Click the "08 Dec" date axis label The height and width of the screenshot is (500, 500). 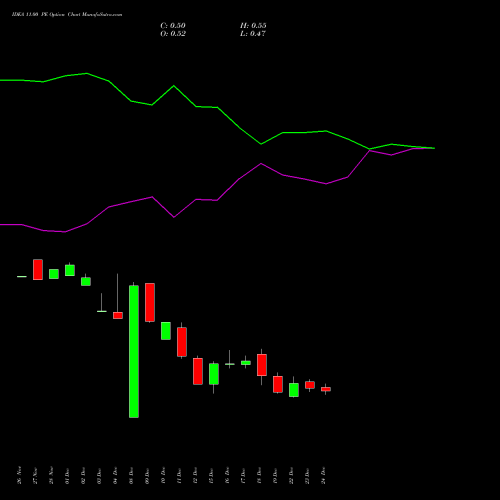131,476
